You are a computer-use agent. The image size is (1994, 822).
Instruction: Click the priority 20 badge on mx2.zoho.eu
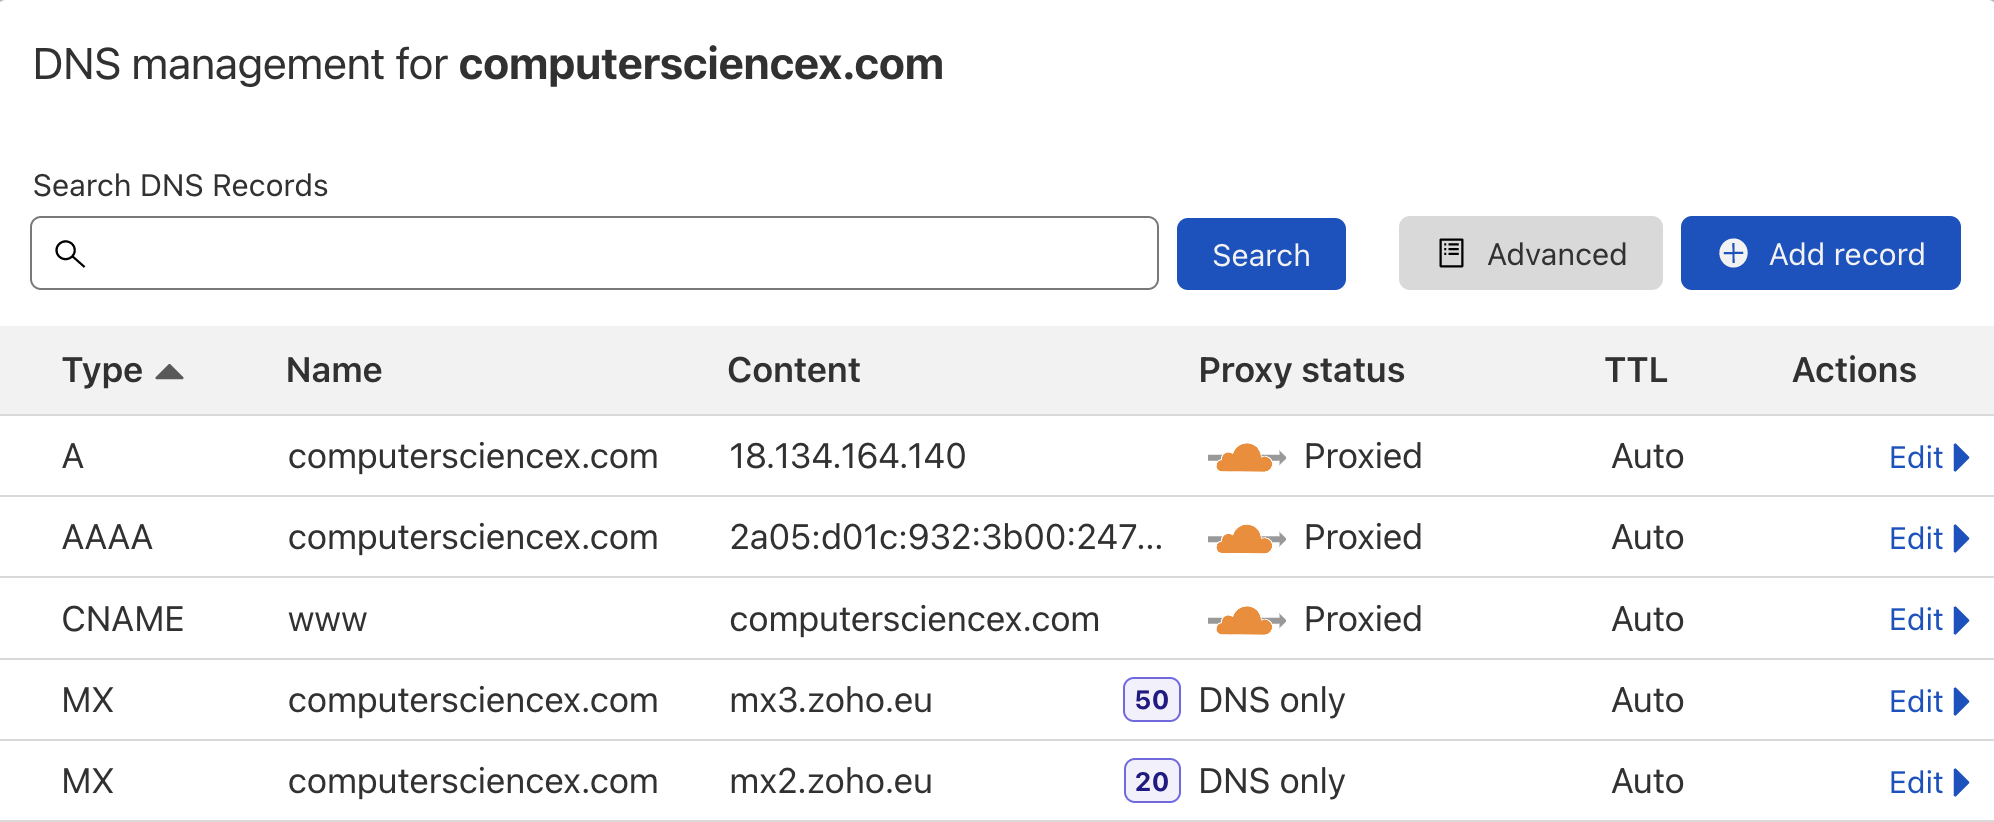[x=1152, y=781]
